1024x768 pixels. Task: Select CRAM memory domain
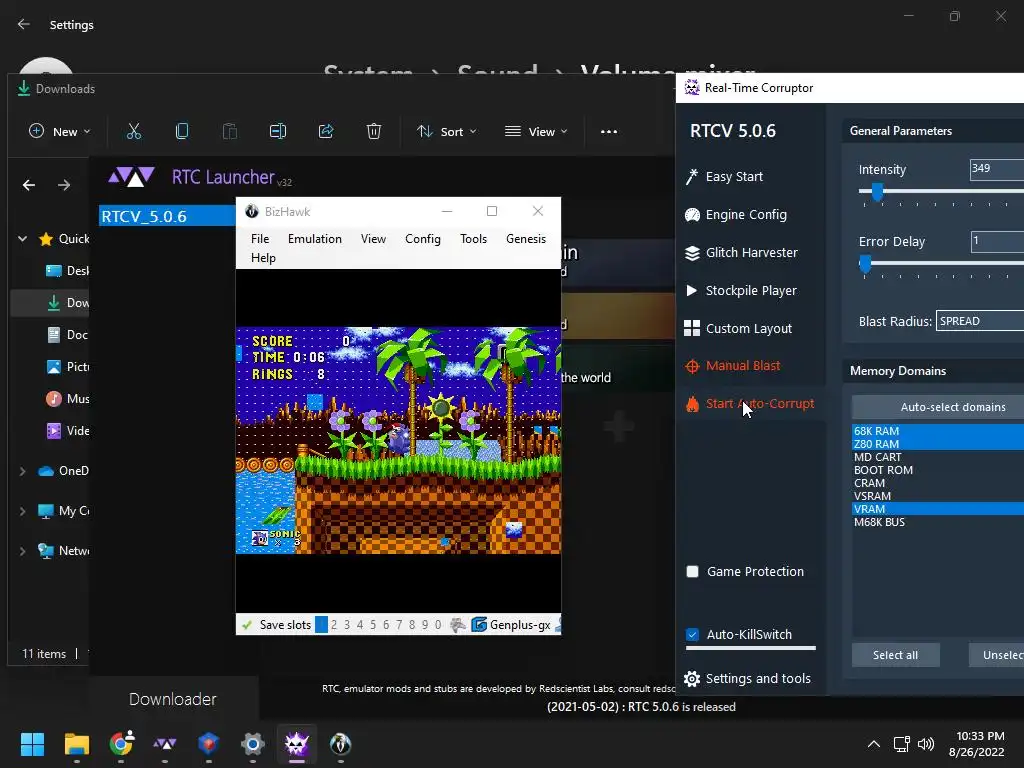point(938,483)
